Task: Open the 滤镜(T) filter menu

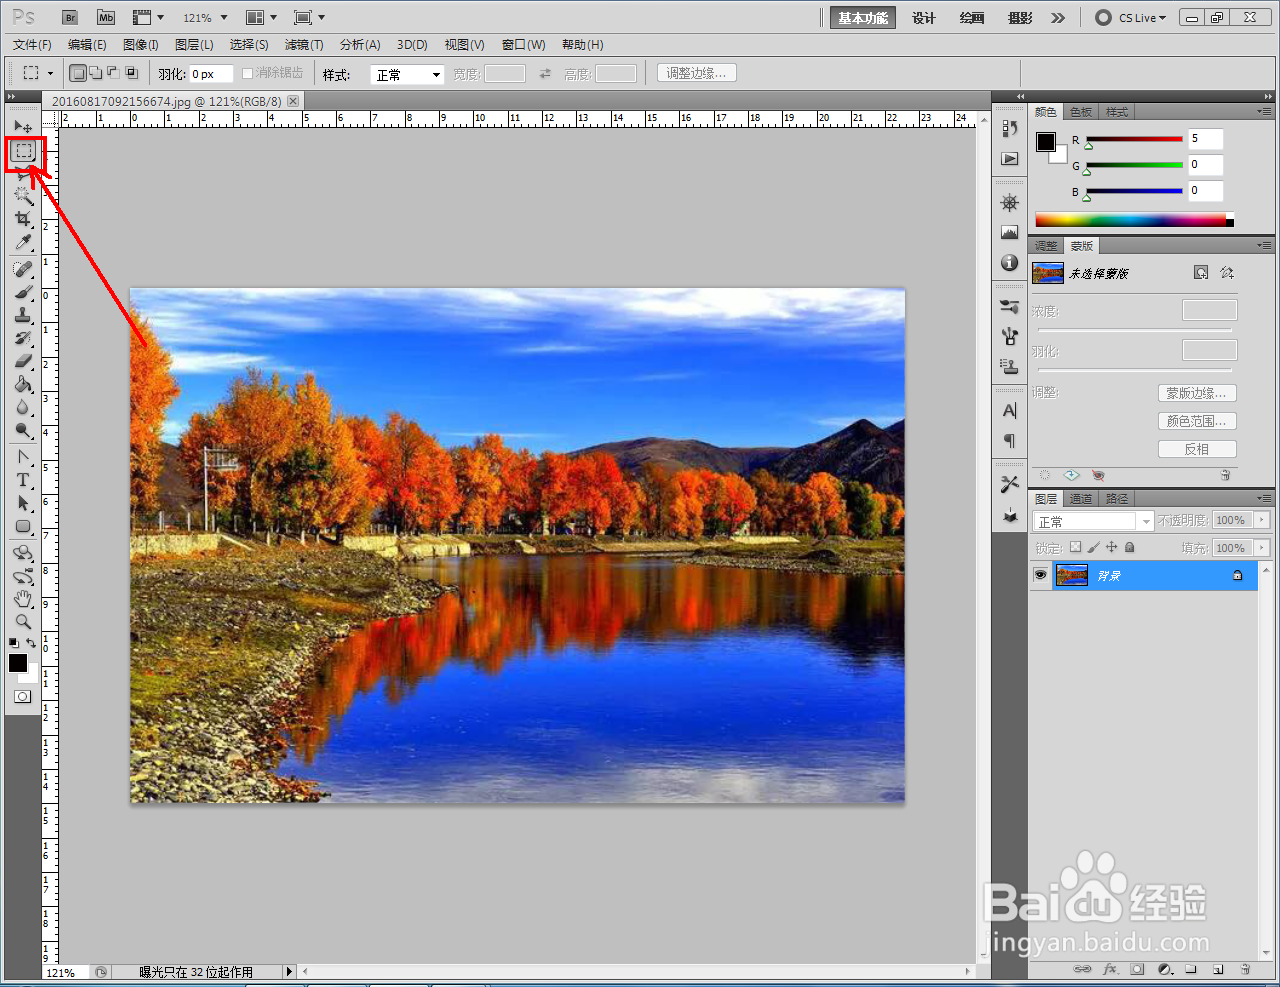Action: (304, 45)
